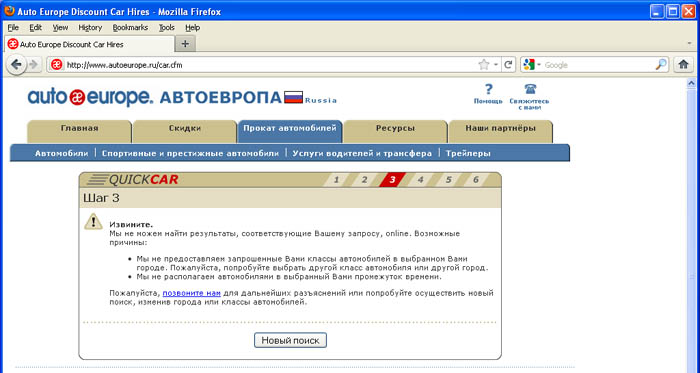Go to QuickCar step 5

[x=448, y=180]
